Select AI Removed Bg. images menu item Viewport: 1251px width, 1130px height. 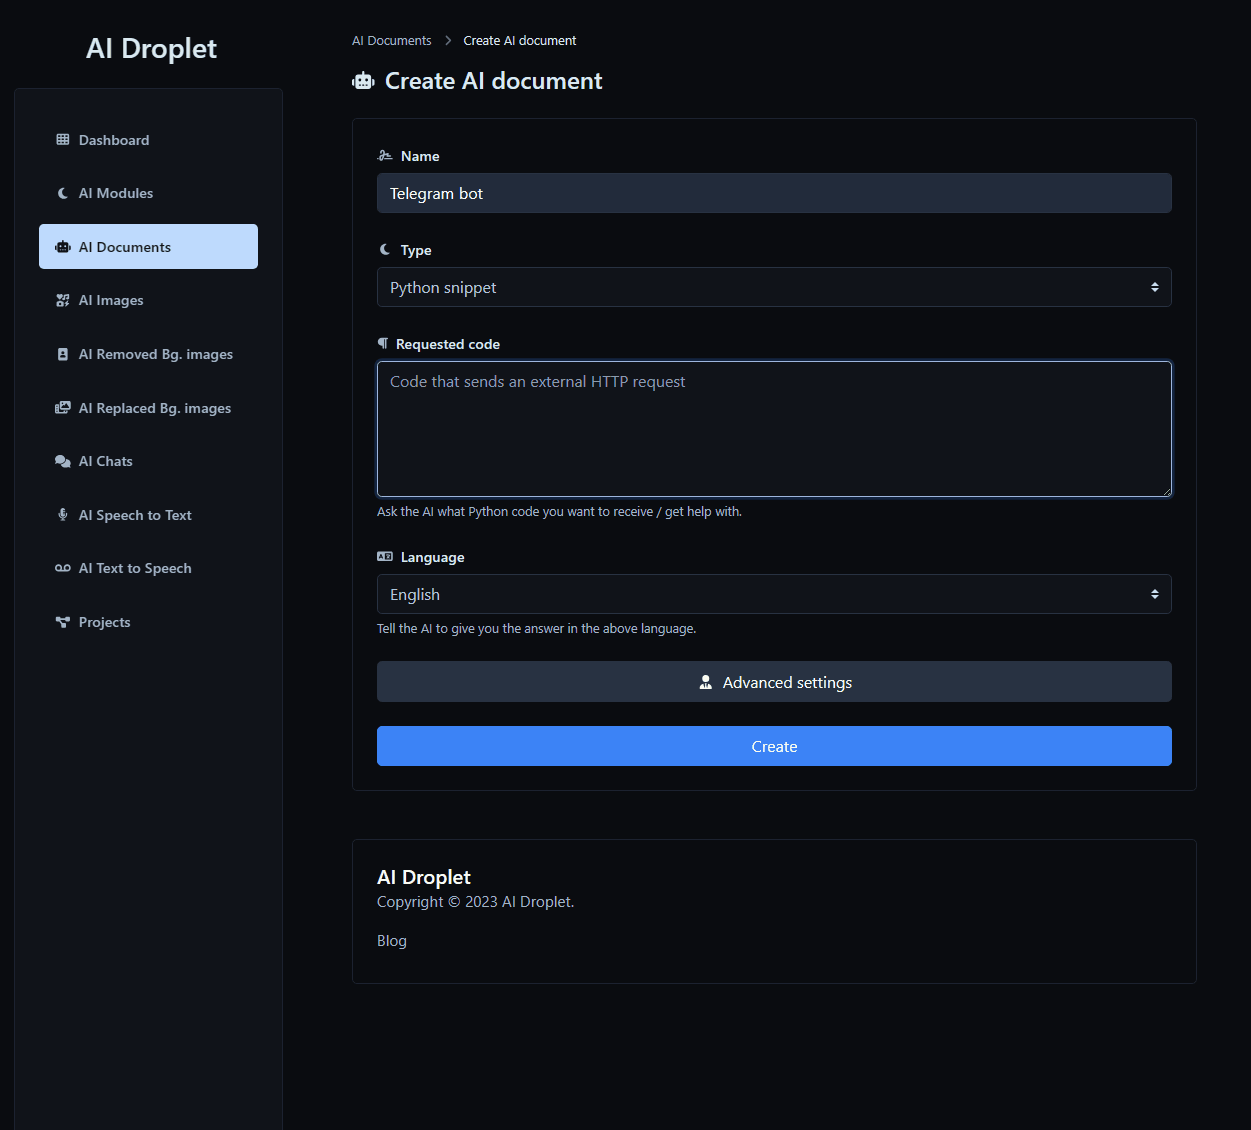tap(148, 354)
